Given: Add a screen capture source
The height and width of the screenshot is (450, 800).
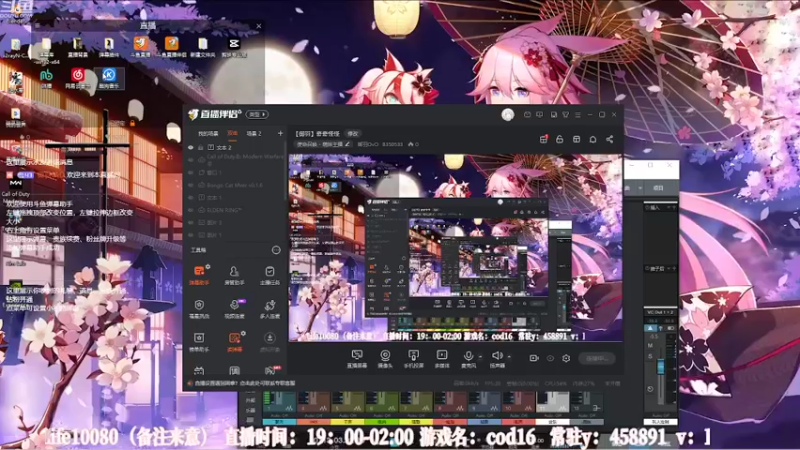Looking at the screenshot, I should 357,359.
